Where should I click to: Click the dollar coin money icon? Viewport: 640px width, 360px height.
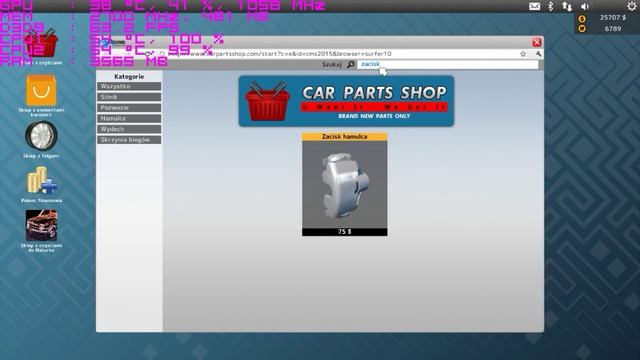[582, 19]
